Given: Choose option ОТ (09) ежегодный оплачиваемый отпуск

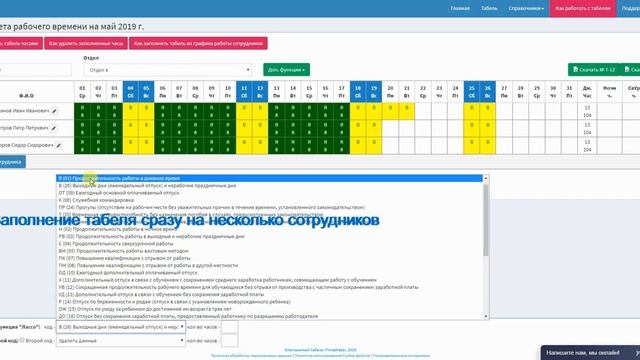Looking at the screenshot, I should [269, 193].
